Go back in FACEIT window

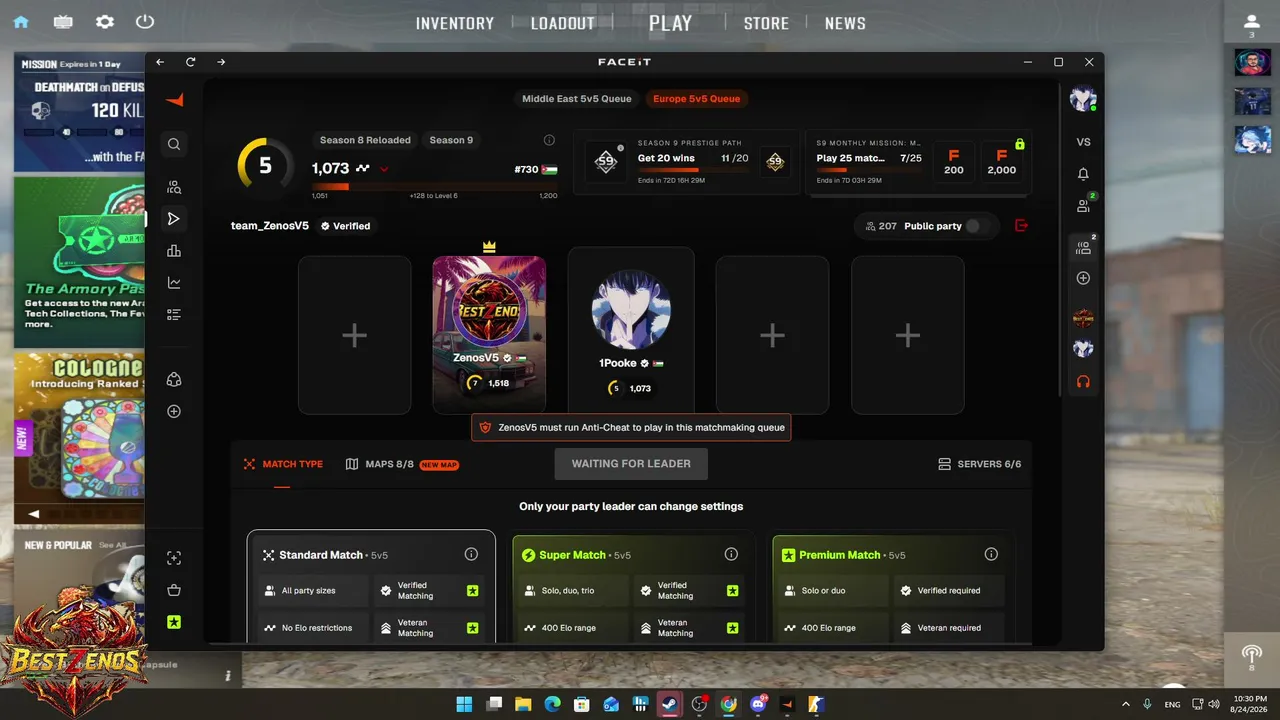[160, 62]
